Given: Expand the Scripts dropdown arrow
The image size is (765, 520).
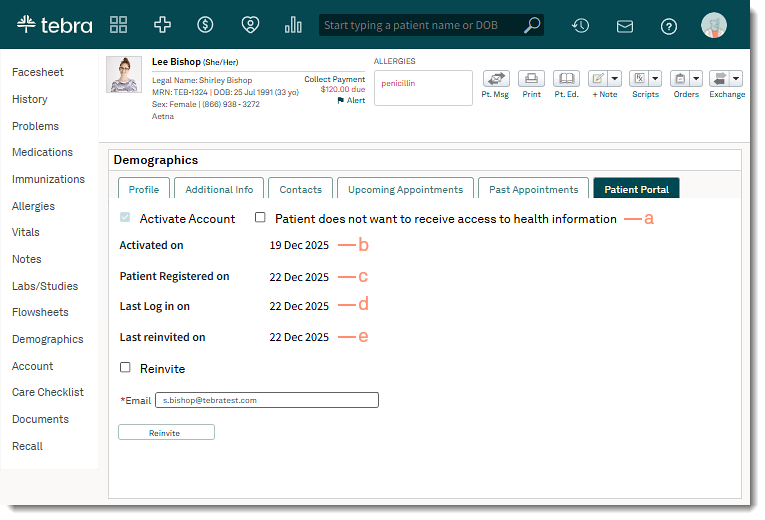Looking at the screenshot, I should [655, 79].
